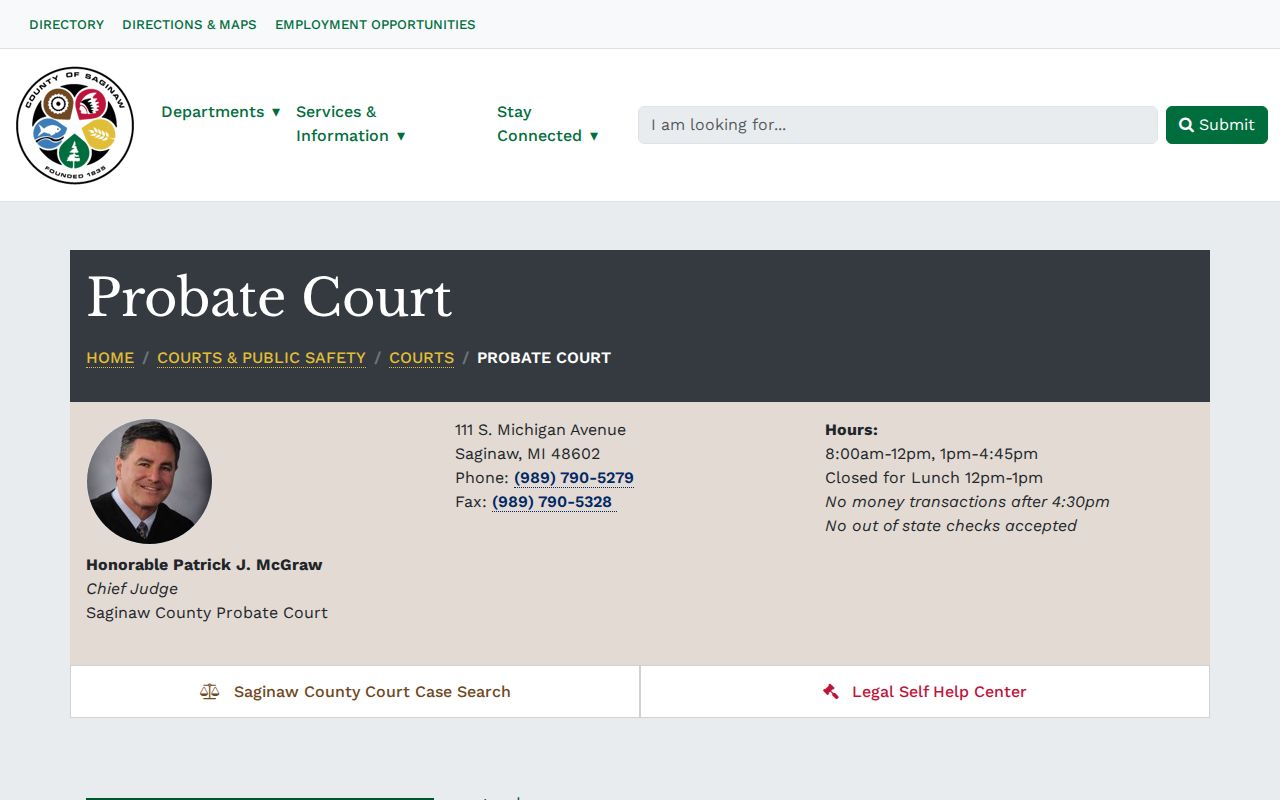Screen dimensions: 1280x800
Task: Click fax number (989) 790-5328
Action: 552,502
